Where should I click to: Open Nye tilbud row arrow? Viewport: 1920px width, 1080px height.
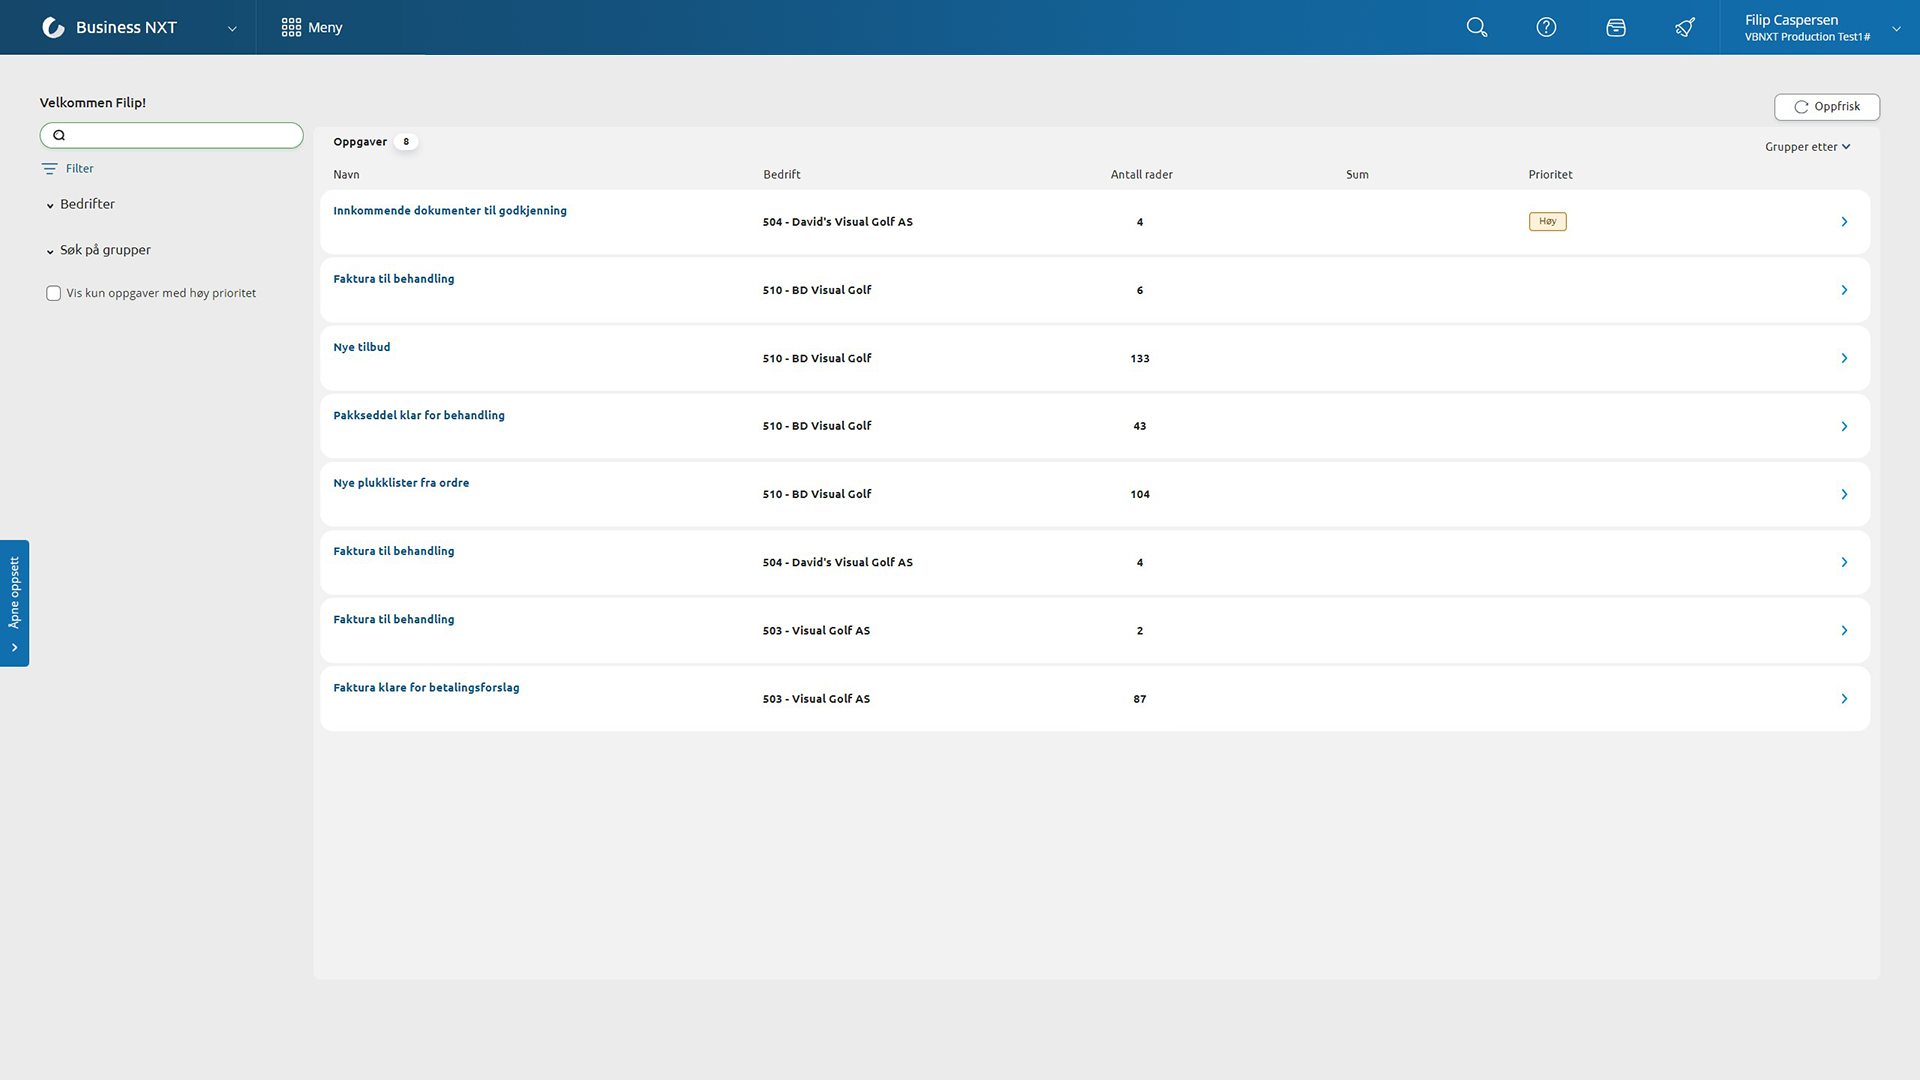(1844, 358)
